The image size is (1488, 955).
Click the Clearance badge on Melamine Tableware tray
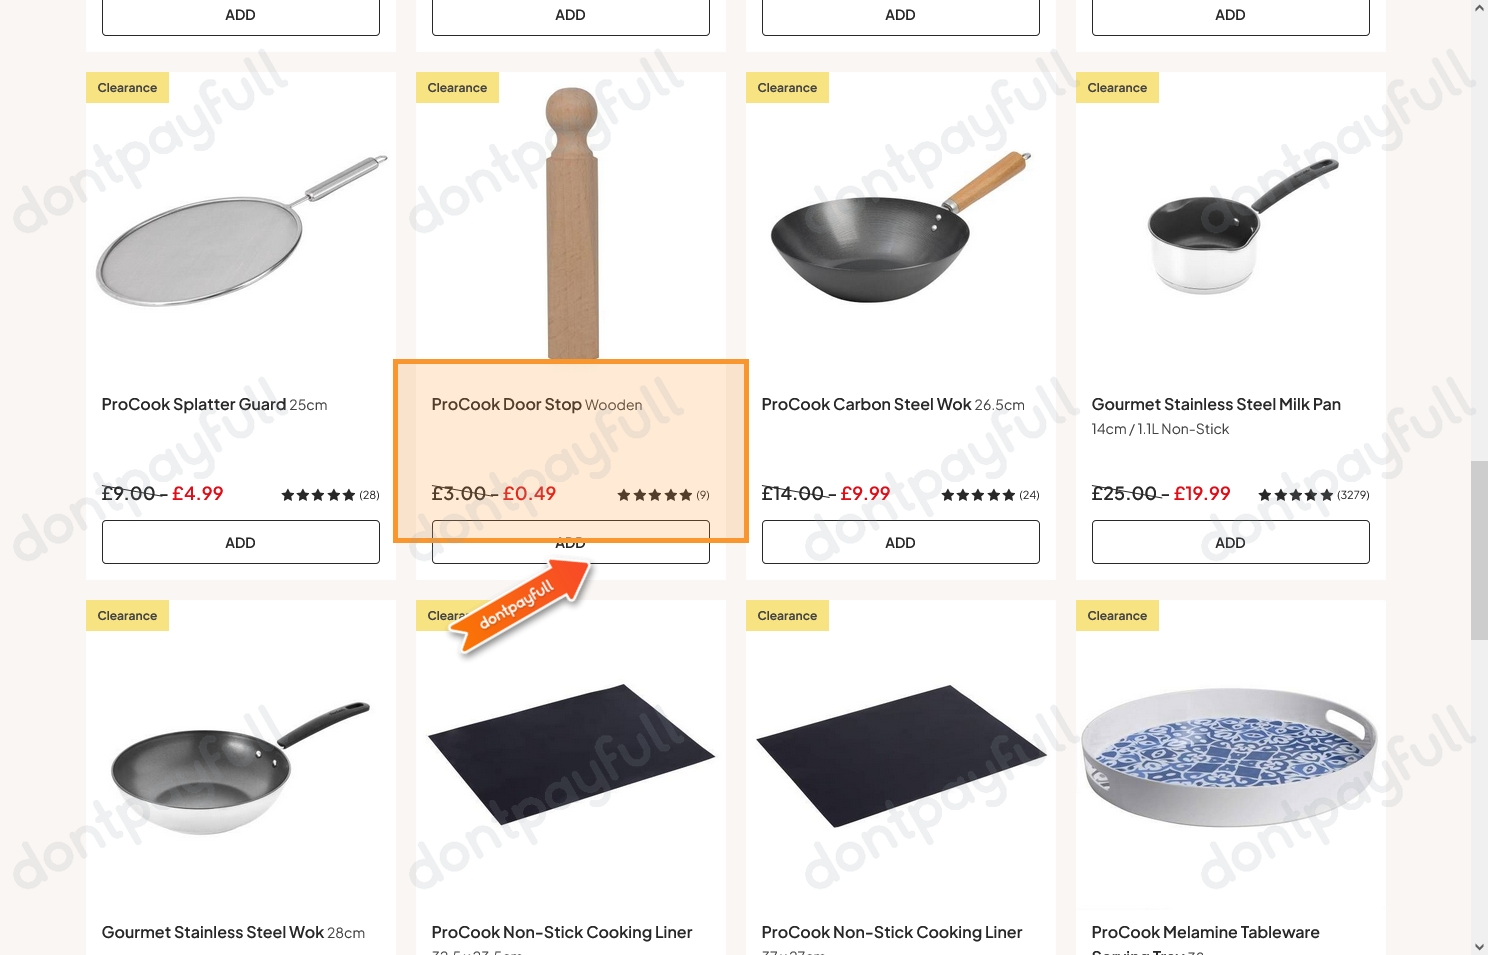click(x=1117, y=616)
